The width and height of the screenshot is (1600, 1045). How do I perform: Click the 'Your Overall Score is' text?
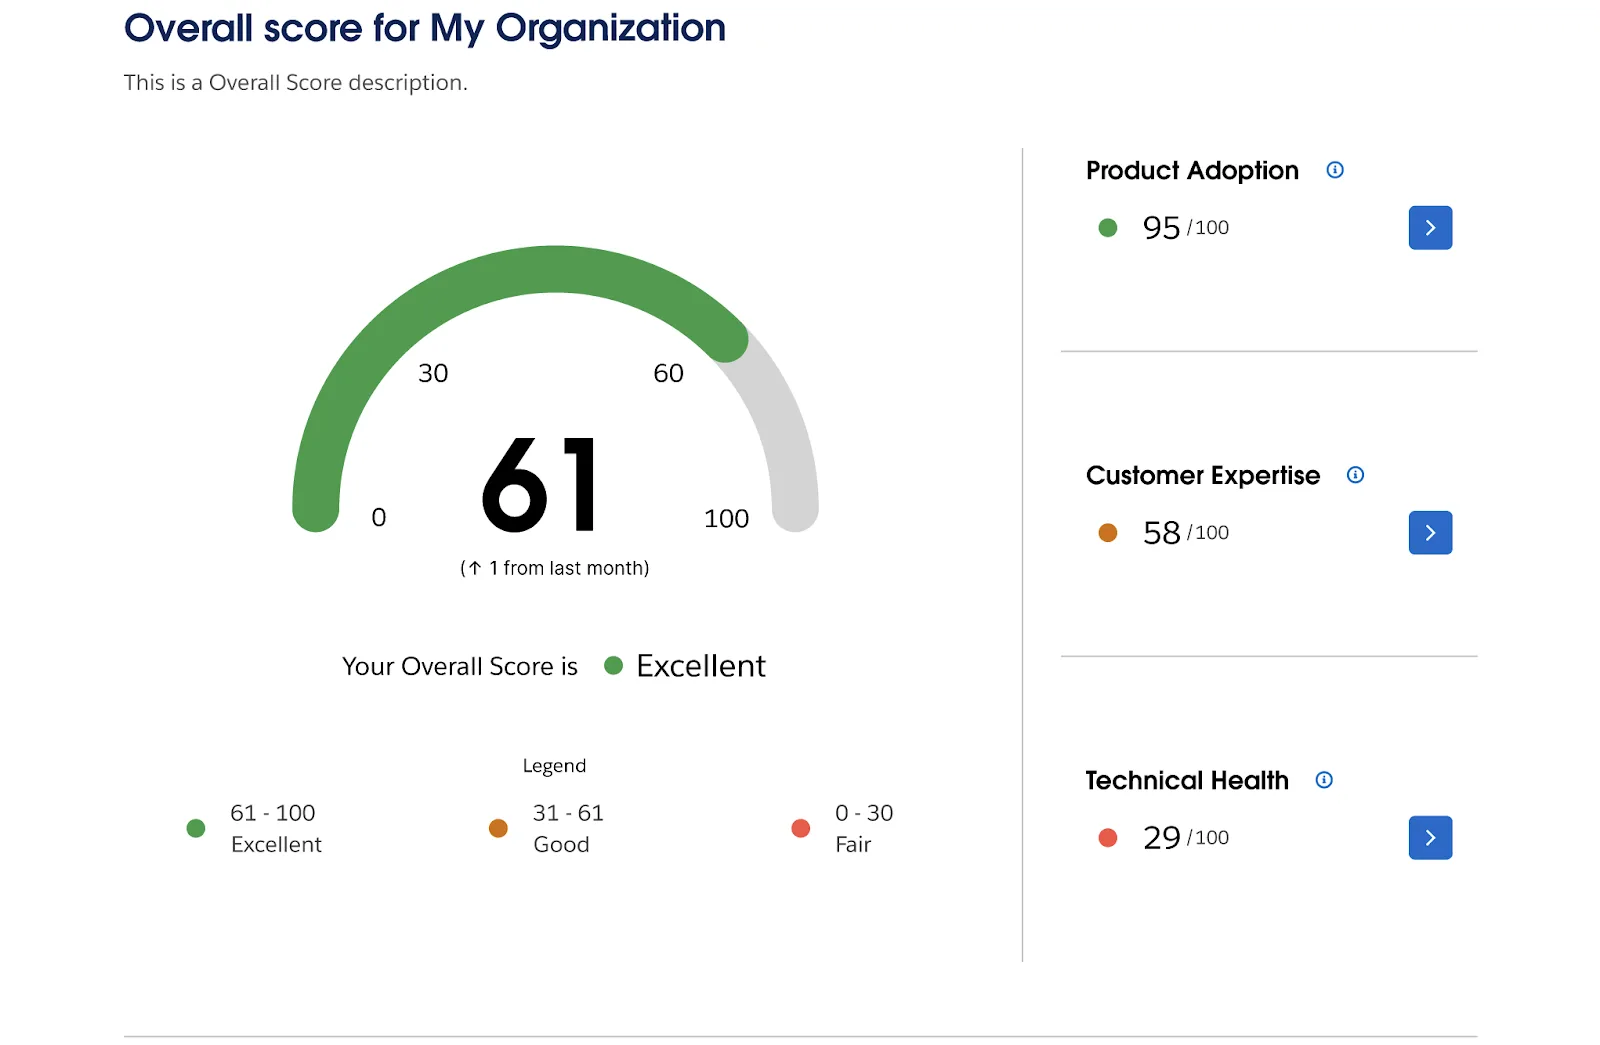click(460, 667)
